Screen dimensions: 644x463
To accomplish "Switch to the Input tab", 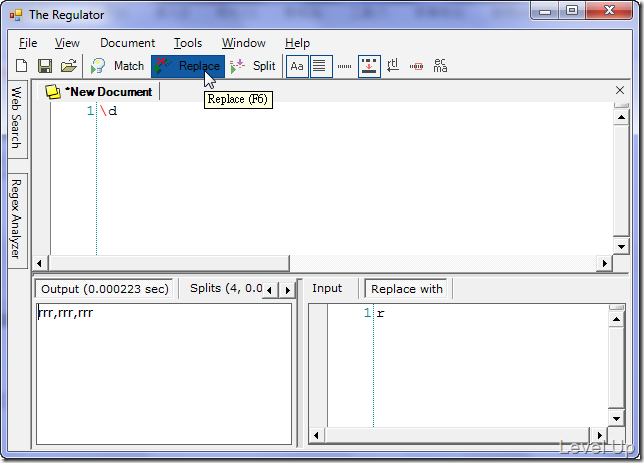I will tap(327, 288).
